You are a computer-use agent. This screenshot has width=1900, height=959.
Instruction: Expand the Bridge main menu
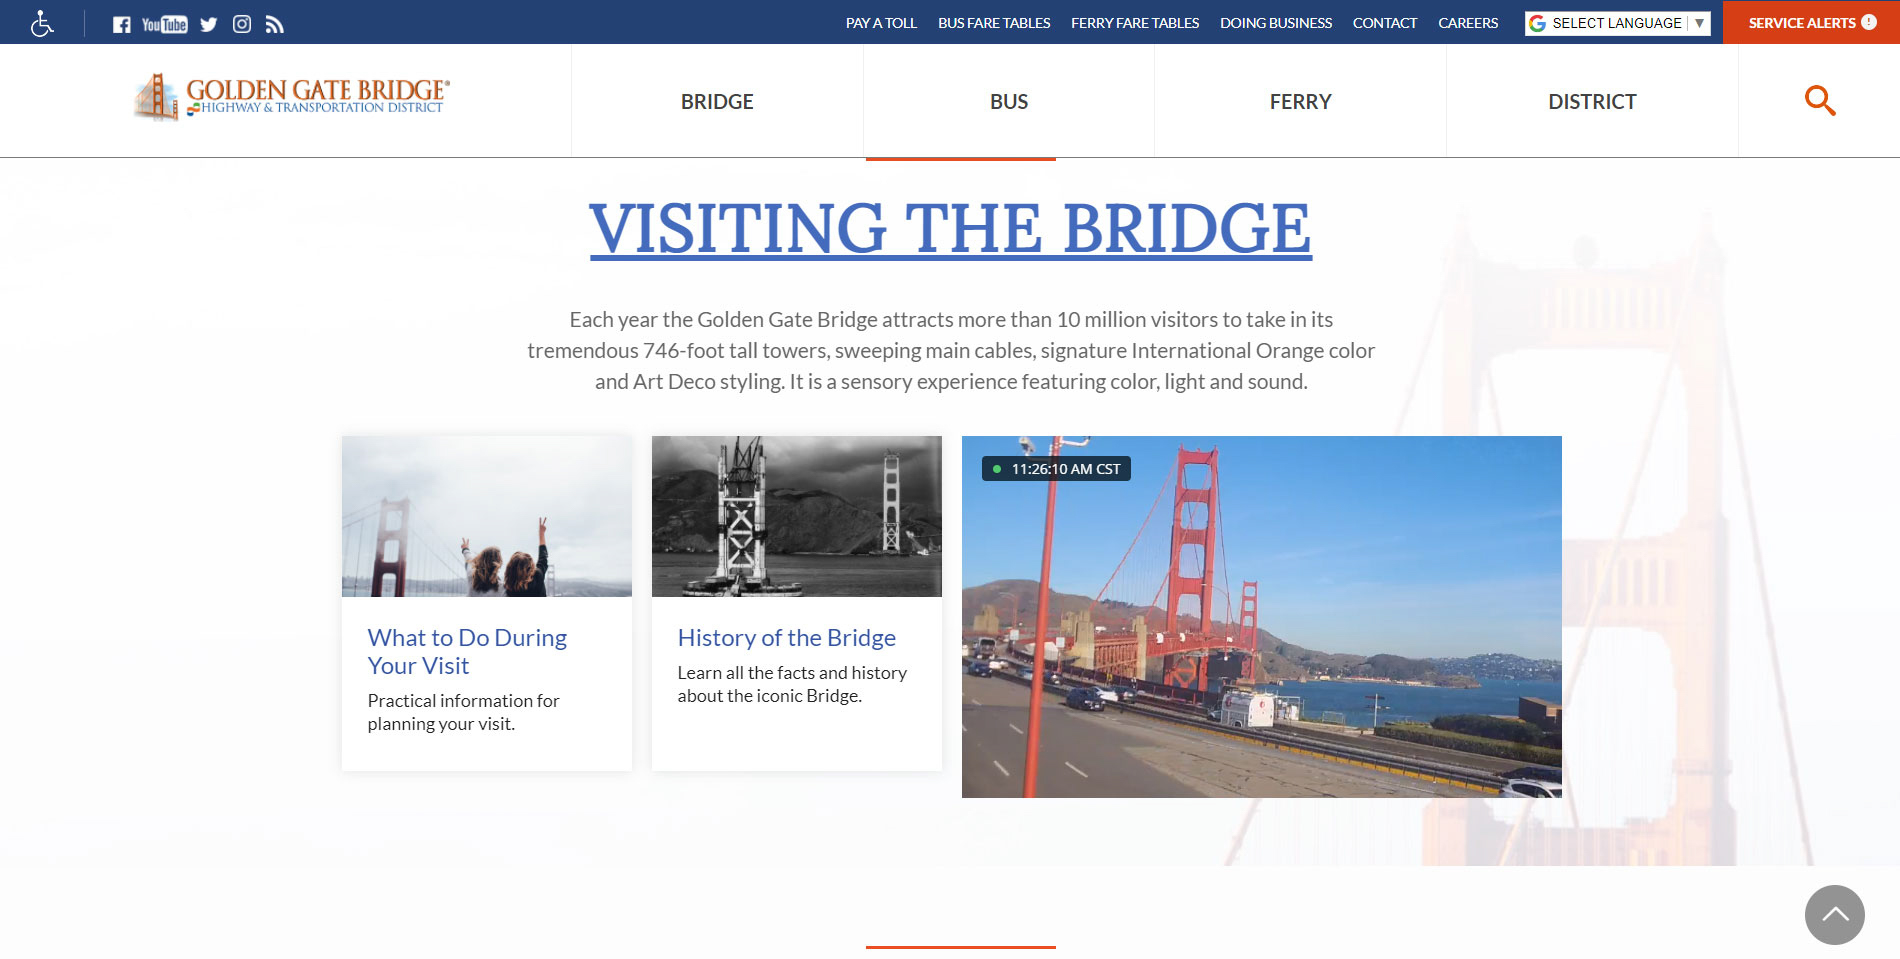tap(717, 101)
